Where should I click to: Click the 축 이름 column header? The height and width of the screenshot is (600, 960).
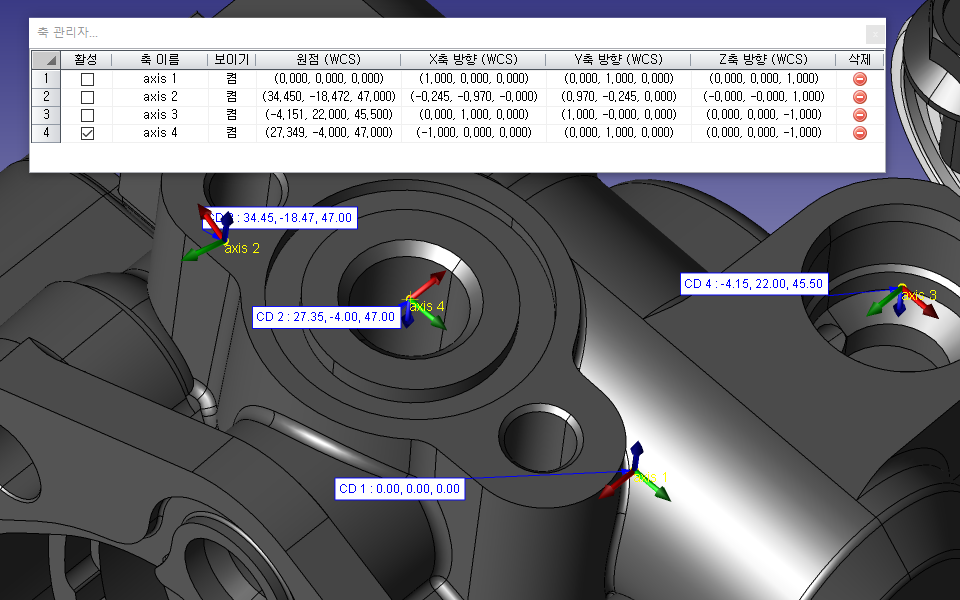160,59
